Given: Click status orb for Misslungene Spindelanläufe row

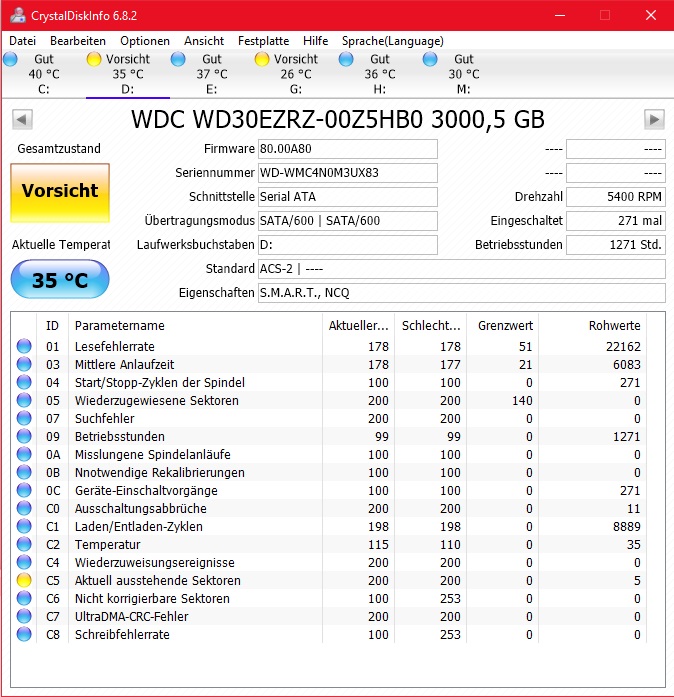Looking at the screenshot, I should click(x=24, y=454).
